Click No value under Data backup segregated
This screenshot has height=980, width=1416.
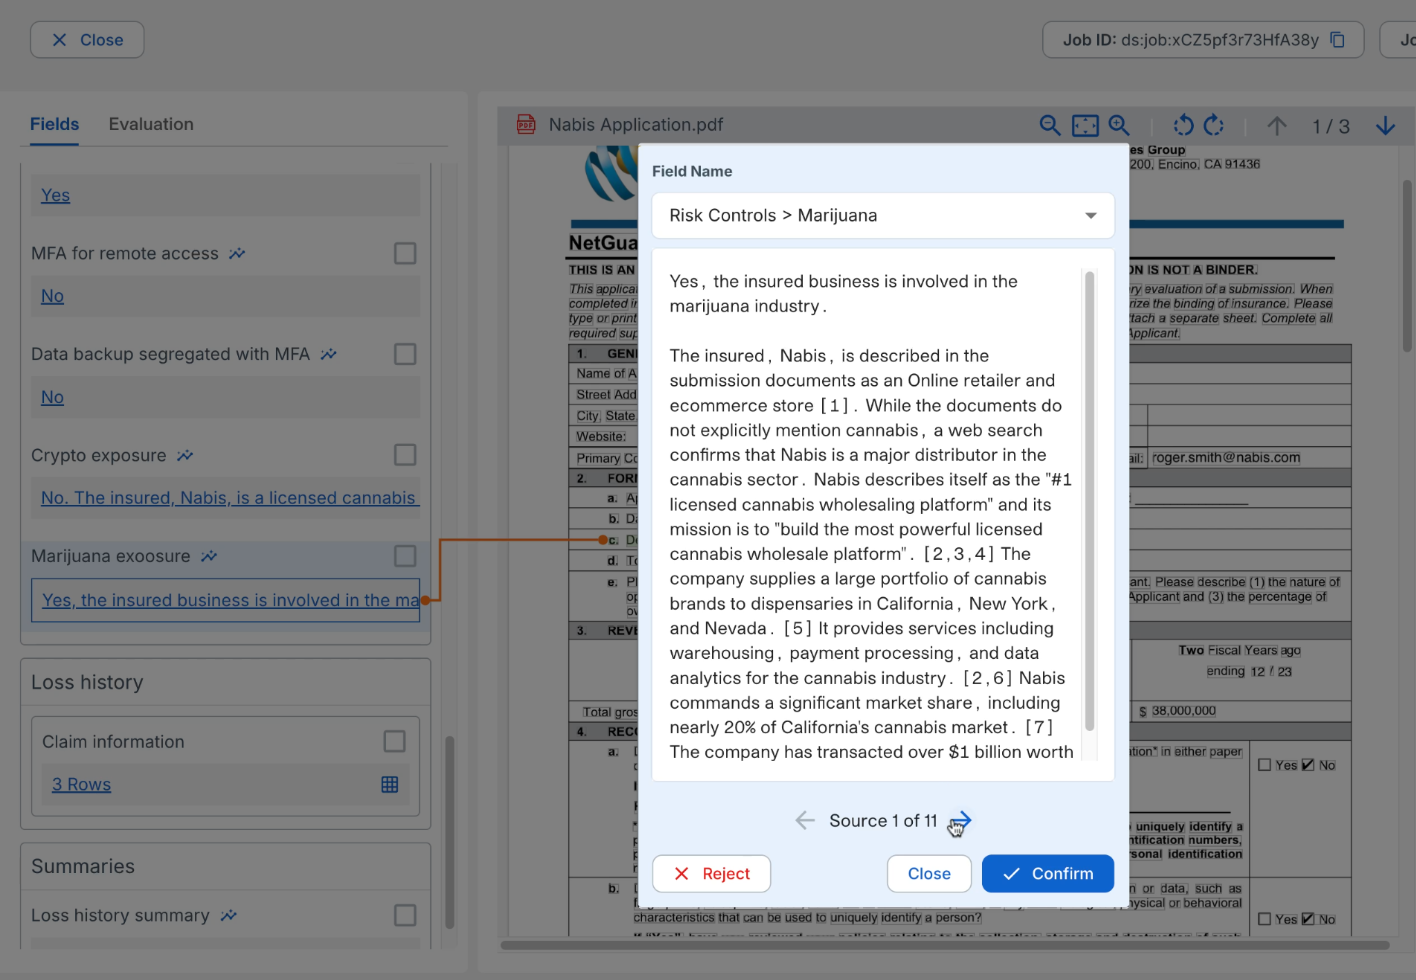[x=52, y=397]
